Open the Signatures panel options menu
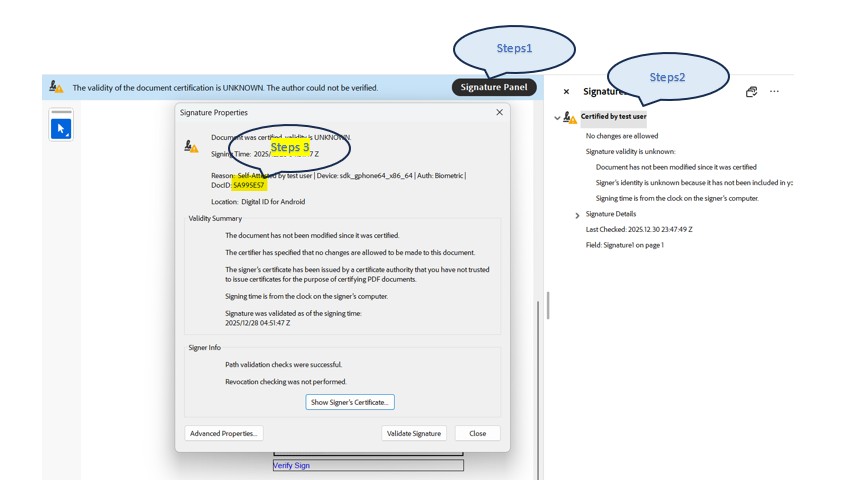The height and width of the screenshot is (480, 851). point(774,91)
